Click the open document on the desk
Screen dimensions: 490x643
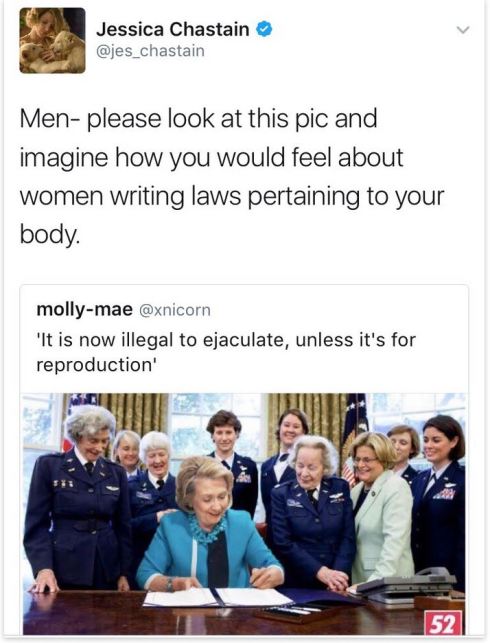(217, 597)
